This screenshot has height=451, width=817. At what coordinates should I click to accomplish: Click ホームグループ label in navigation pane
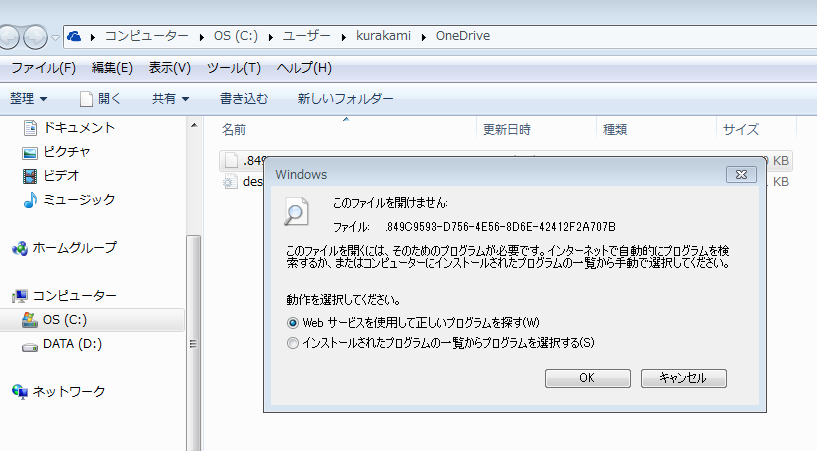(x=75, y=247)
